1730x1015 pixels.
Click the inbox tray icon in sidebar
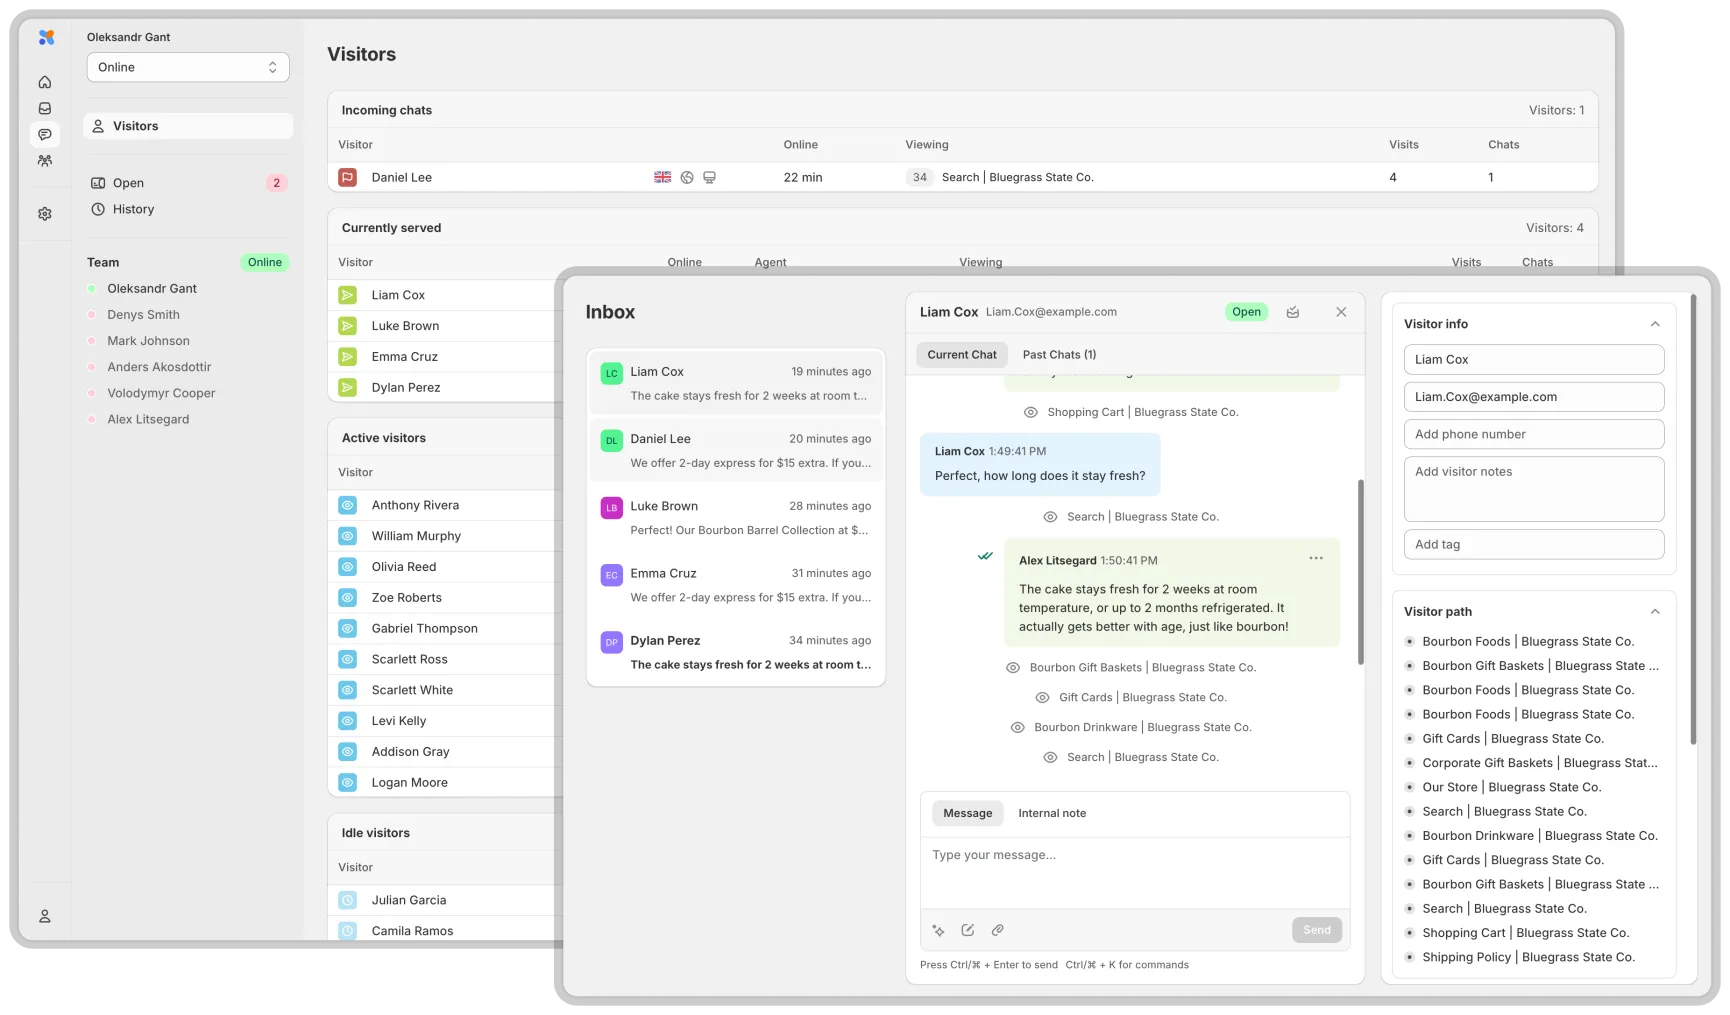click(x=45, y=108)
